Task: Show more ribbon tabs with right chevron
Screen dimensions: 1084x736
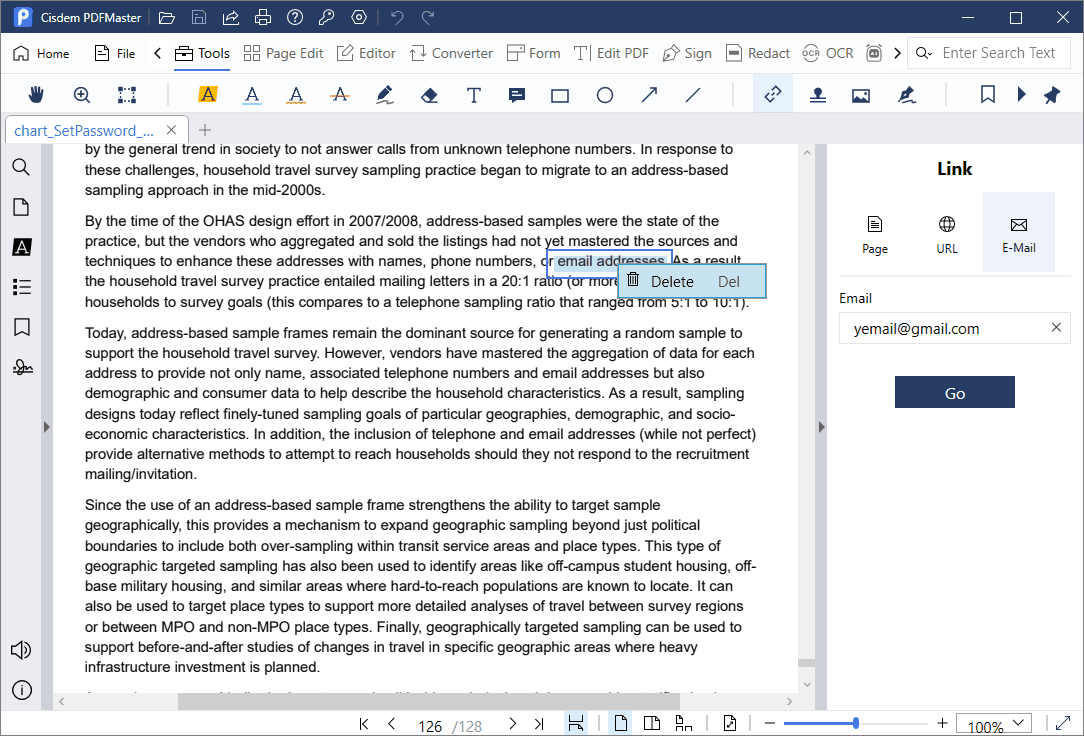Action: click(x=897, y=53)
